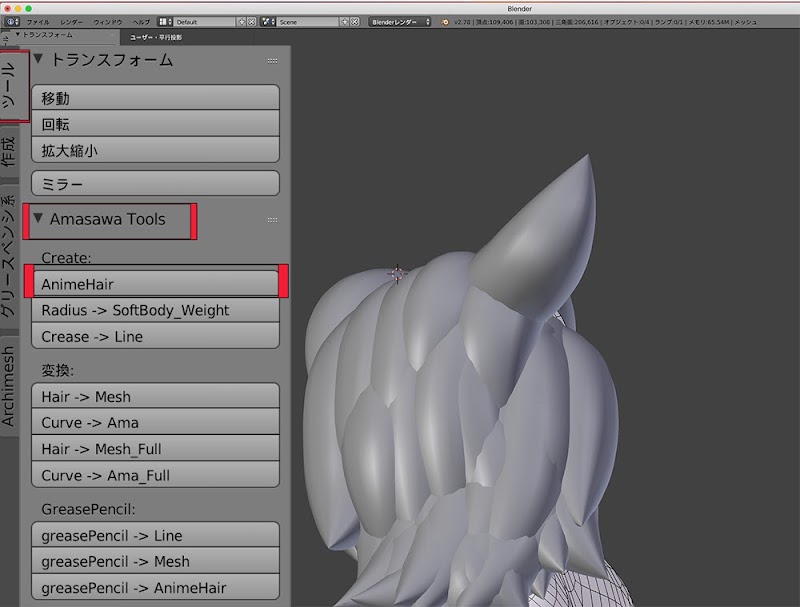Click the 移動 button
The image size is (800, 607).
(x=156, y=97)
